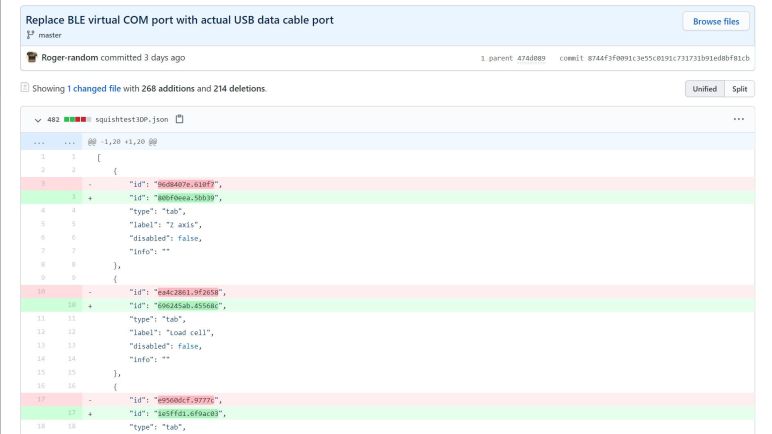Screen dimensions: 772x434
Task: Click the diffstat colored squares
Action: tap(77, 119)
